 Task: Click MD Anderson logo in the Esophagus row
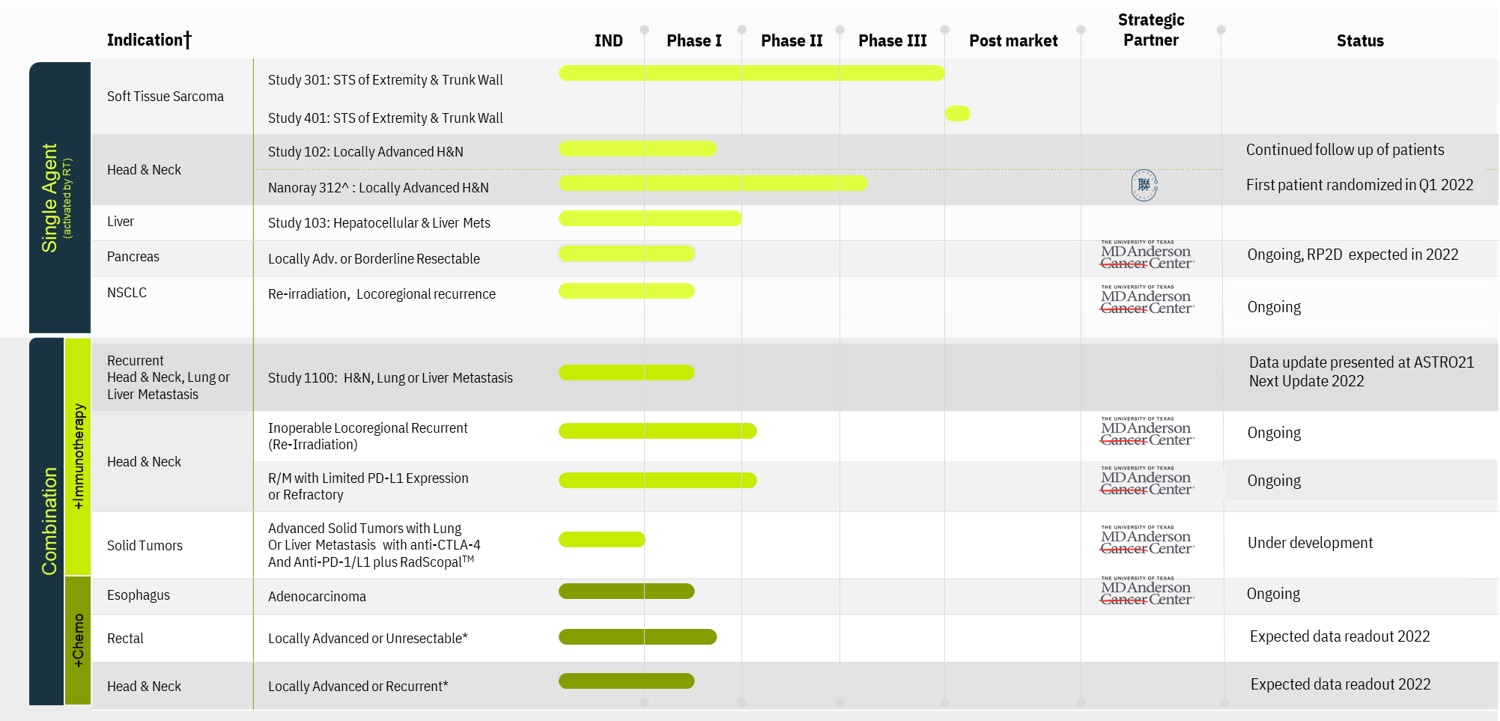1147,591
